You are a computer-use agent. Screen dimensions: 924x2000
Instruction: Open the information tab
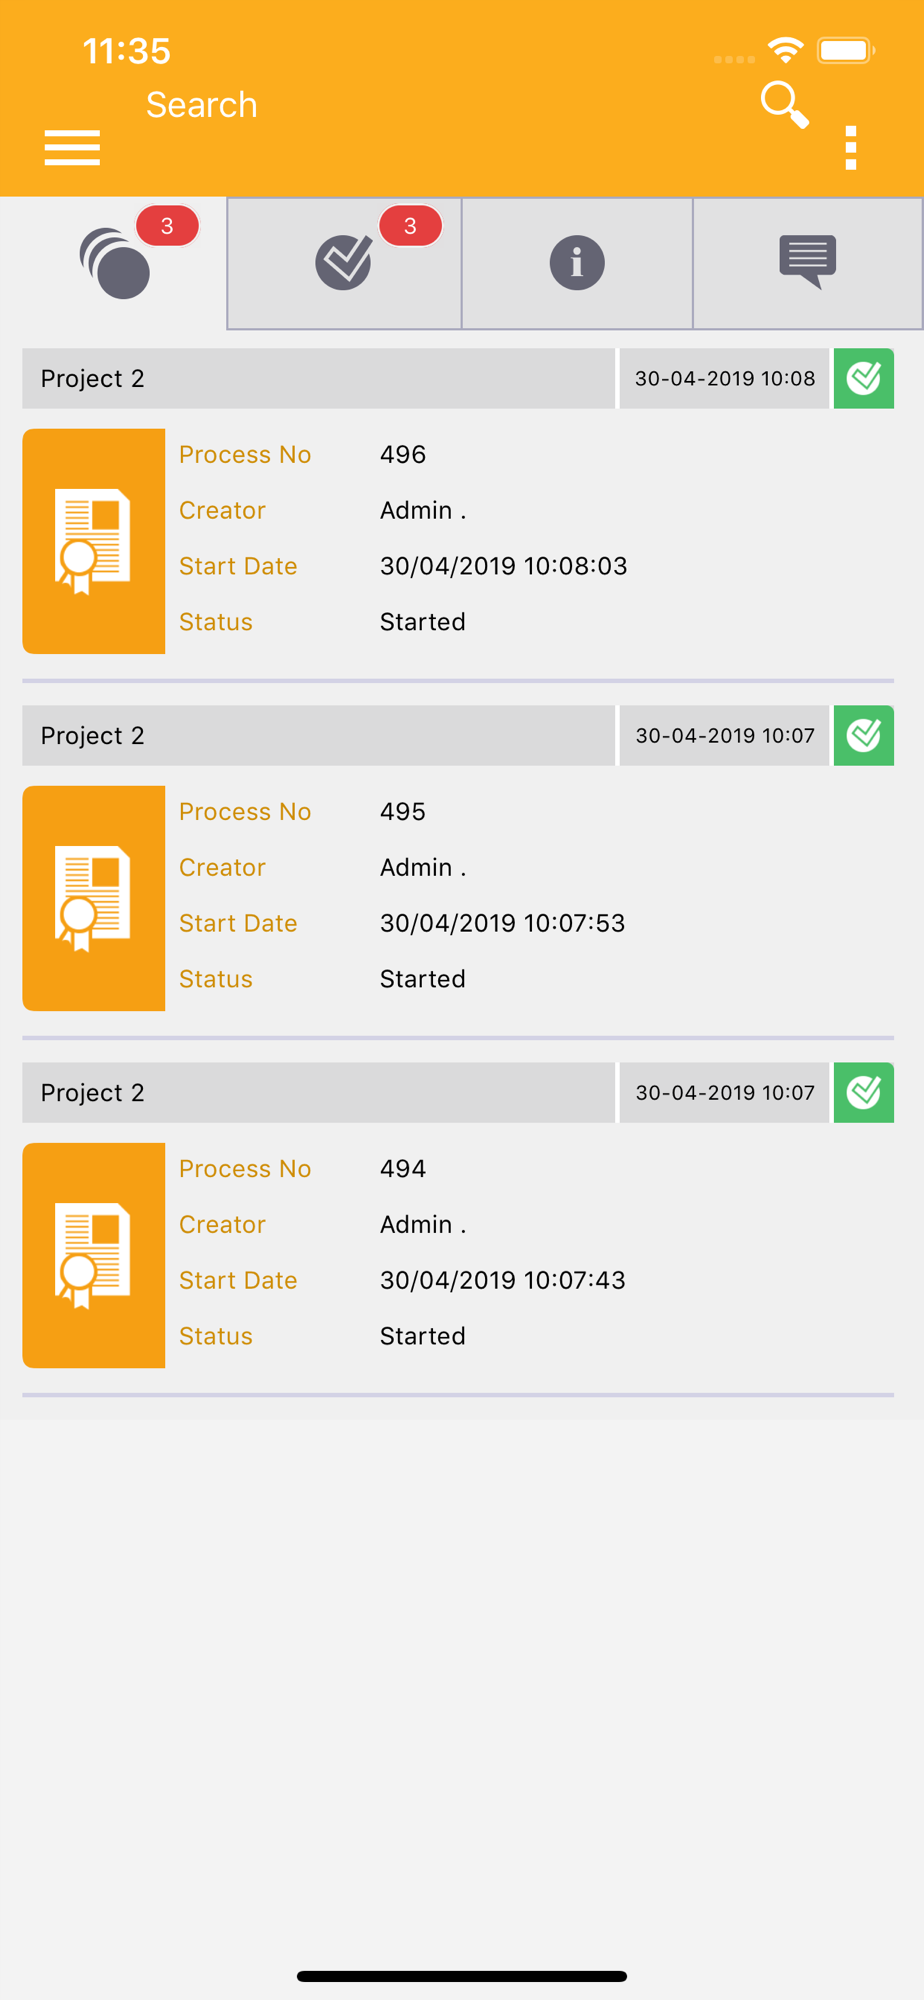(x=577, y=263)
